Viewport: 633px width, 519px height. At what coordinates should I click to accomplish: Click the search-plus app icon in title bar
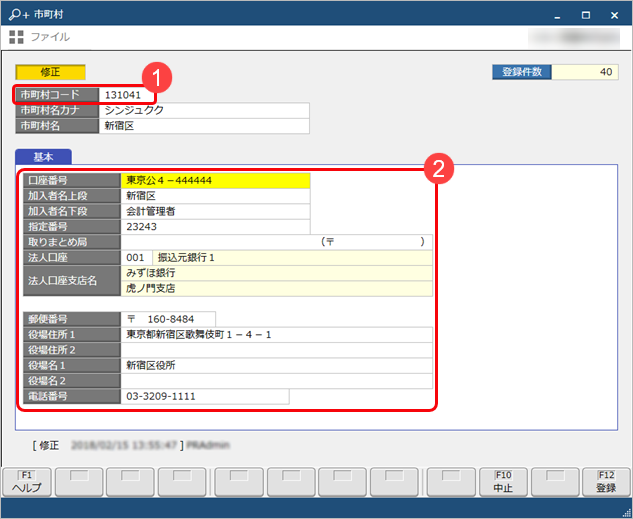click(17, 13)
